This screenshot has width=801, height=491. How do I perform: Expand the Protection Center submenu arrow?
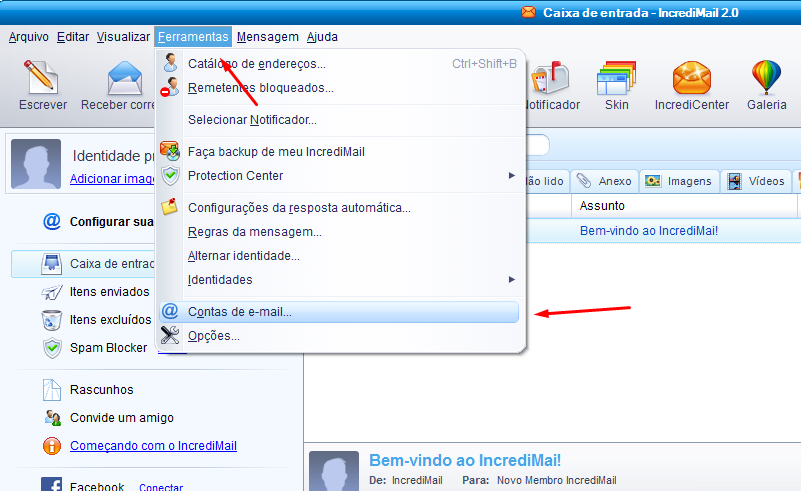[x=511, y=175]
